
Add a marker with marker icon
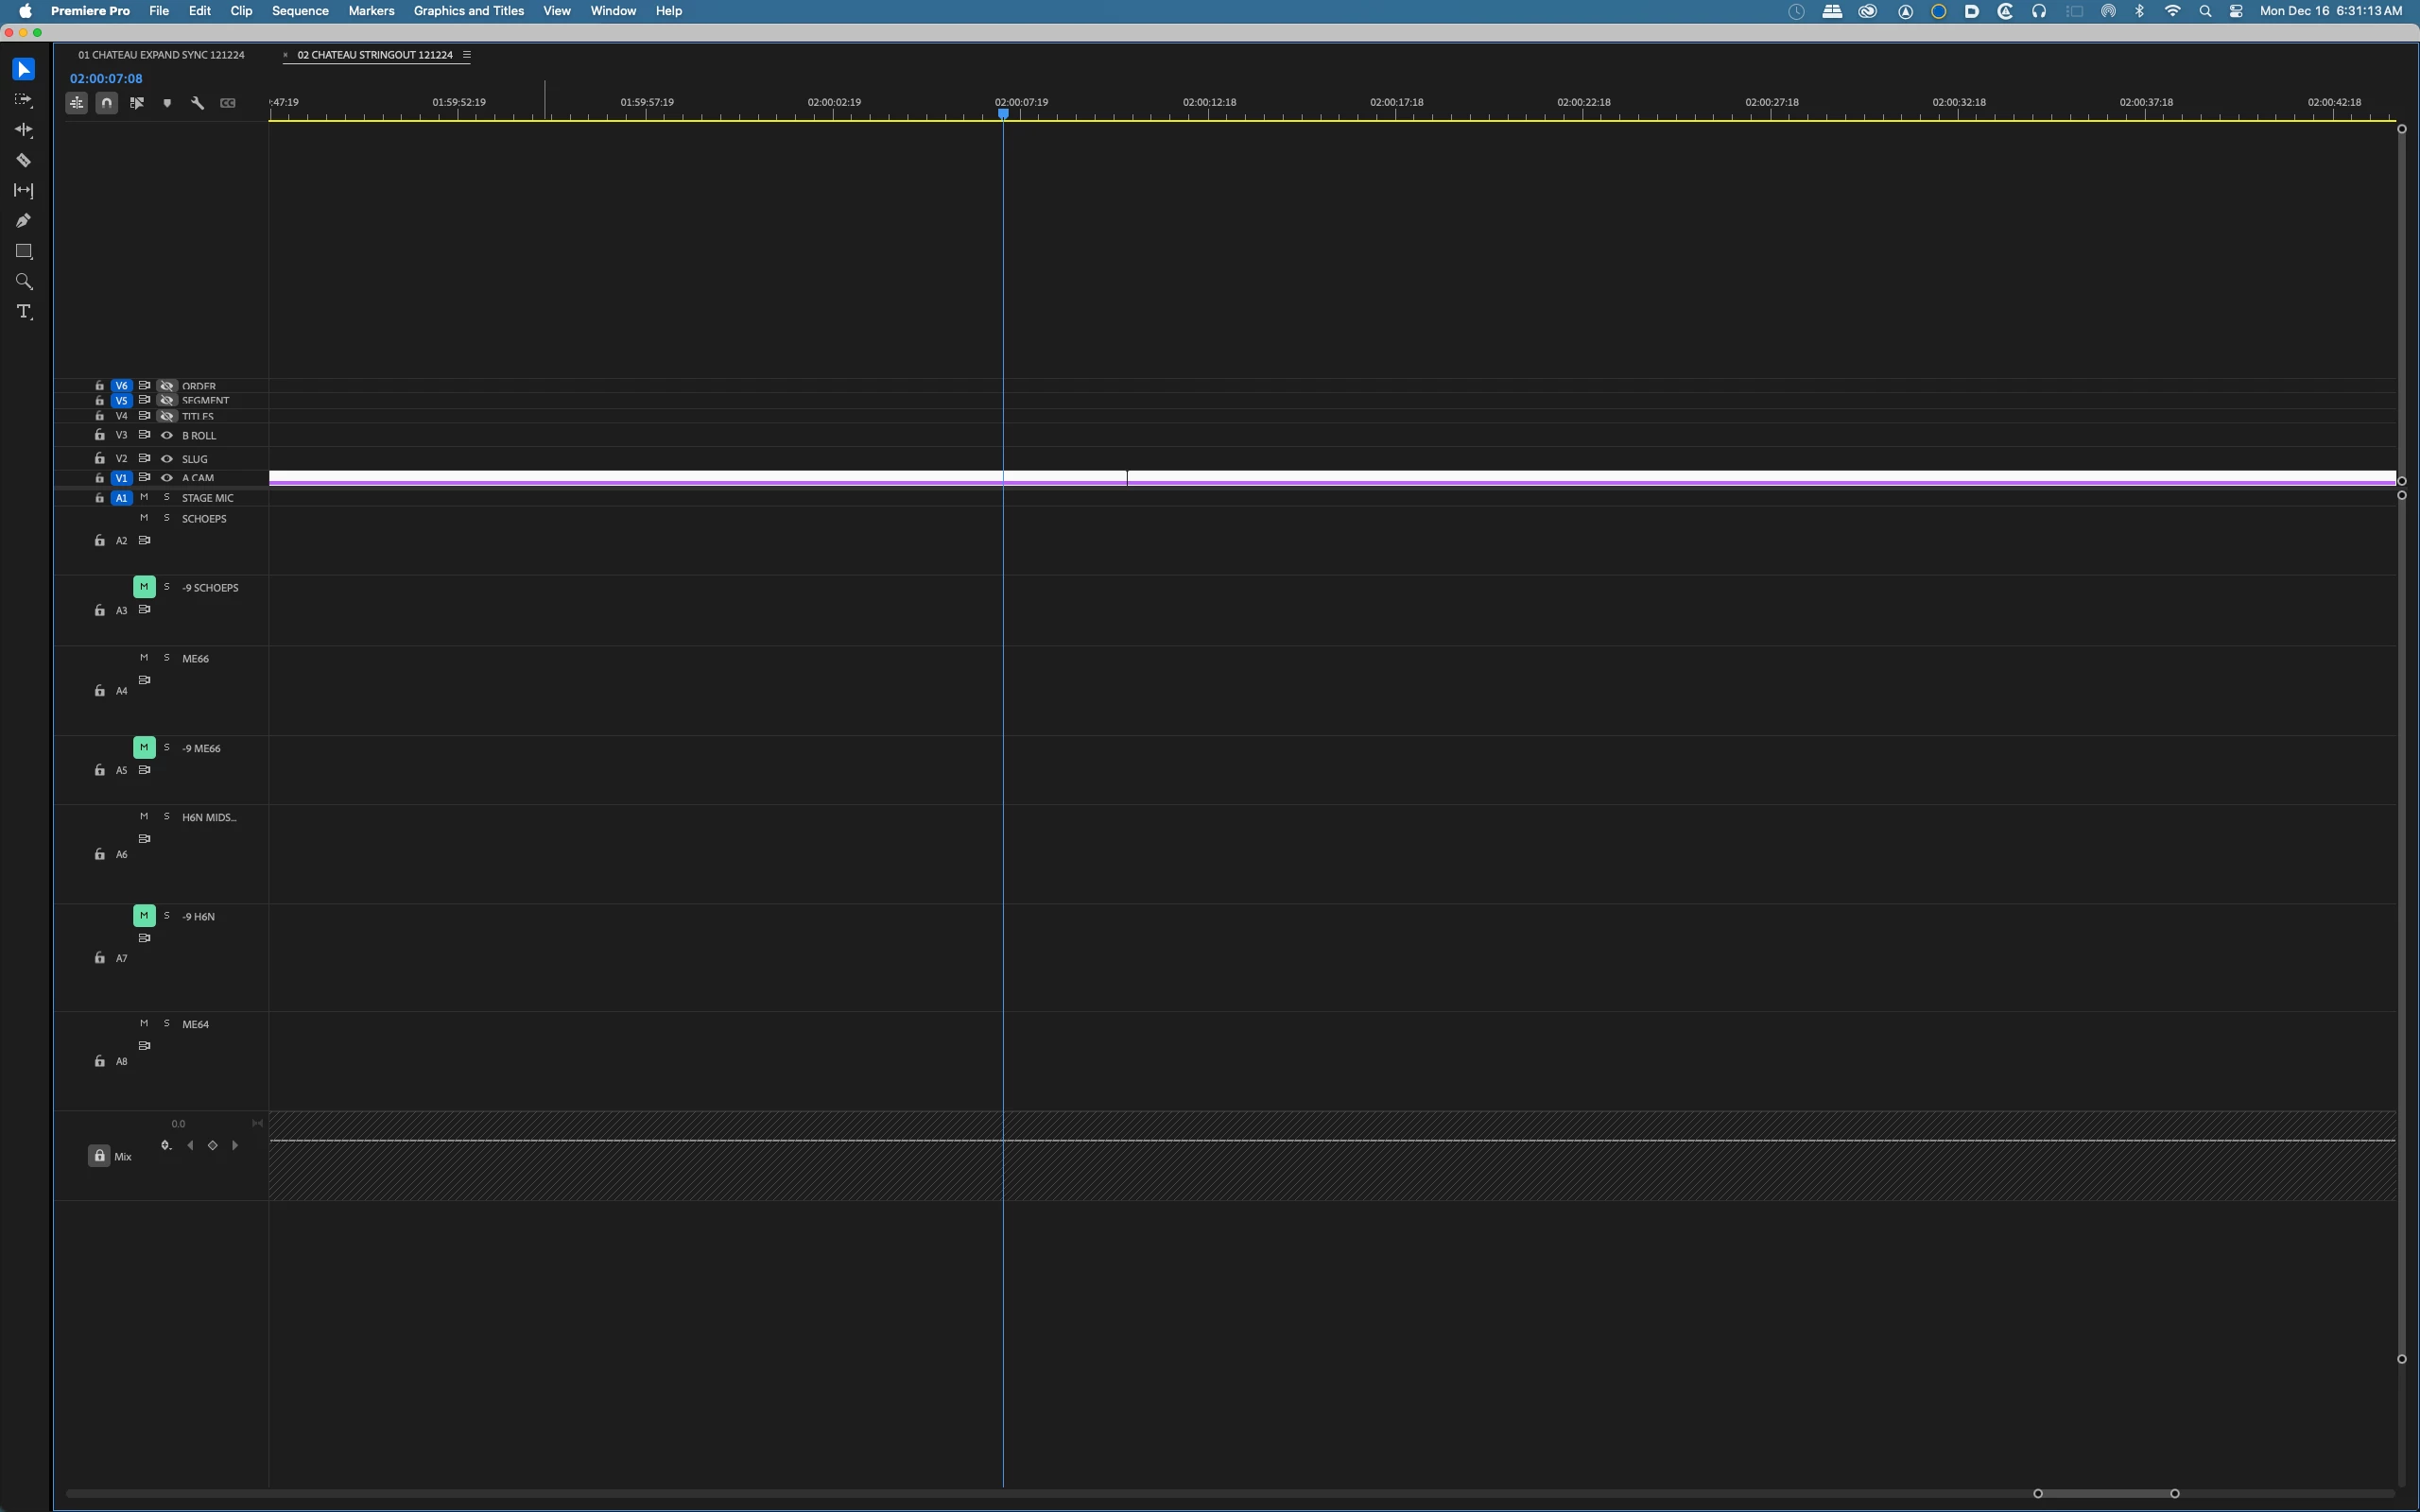click(167, 103)
